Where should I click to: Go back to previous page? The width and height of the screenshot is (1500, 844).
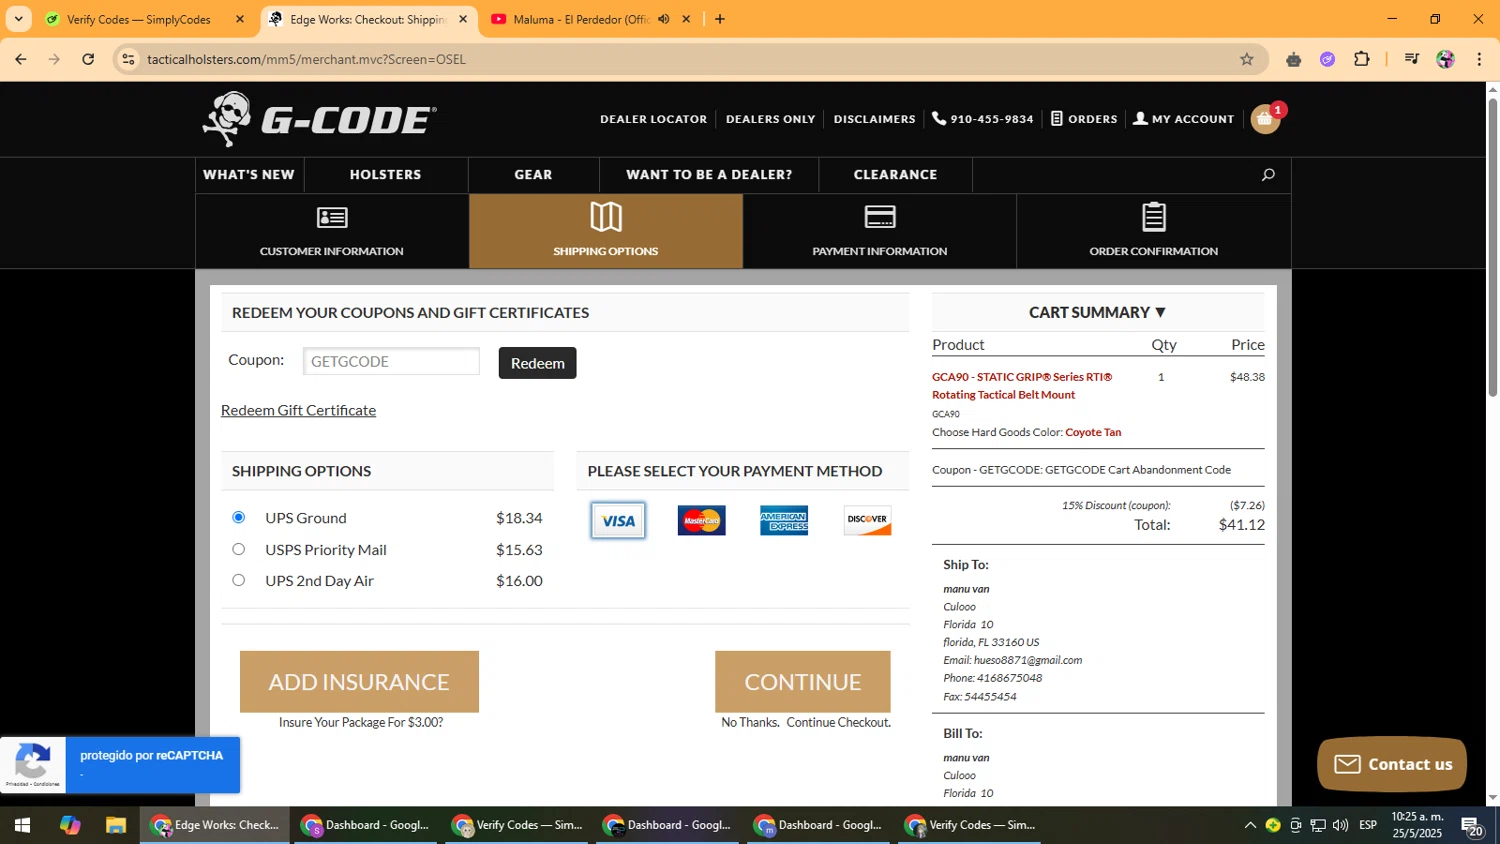tap(21, 59)
